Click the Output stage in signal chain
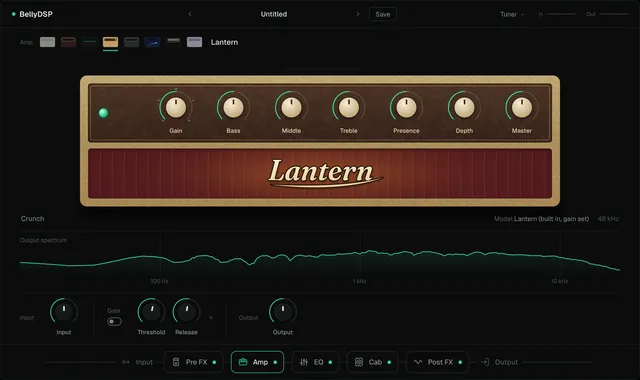Viewport: 640px width, 380px height. 500,362
